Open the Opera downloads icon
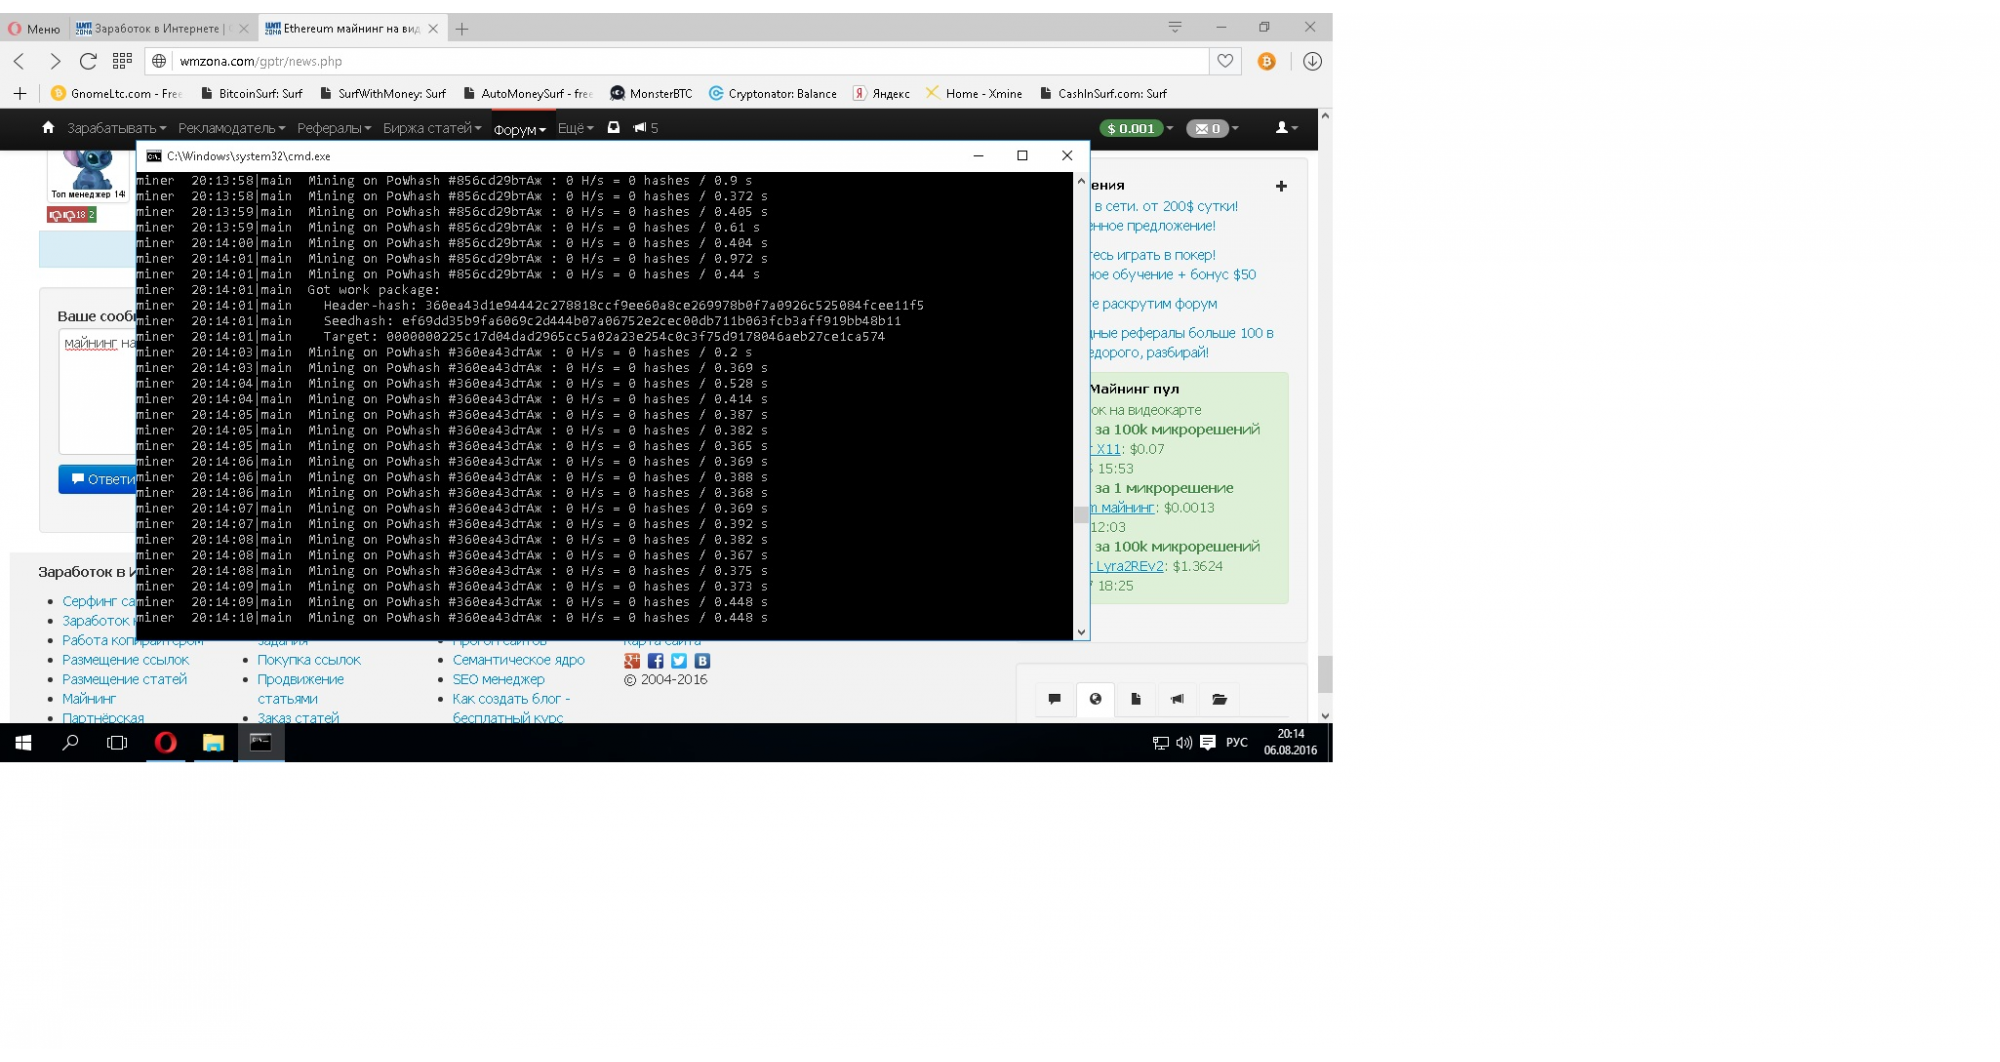 pyautogui.click(x=1312, y=61)
